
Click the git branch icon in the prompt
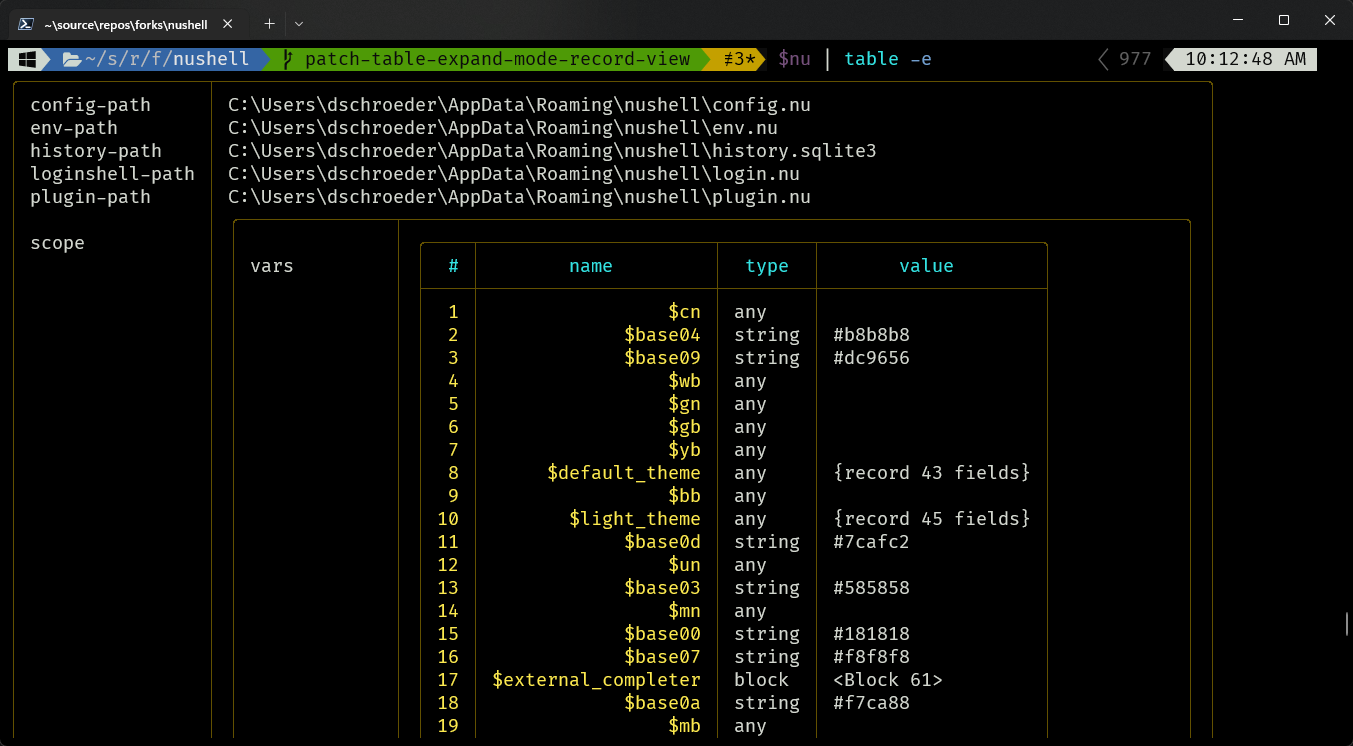pyautogui.click(x=288, y=59)
